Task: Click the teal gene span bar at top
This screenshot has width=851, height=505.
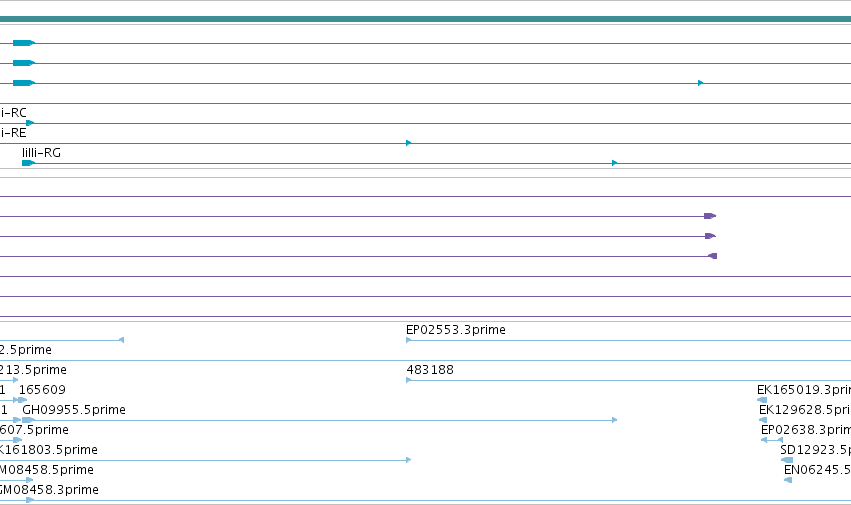Action: pos(426,19)
